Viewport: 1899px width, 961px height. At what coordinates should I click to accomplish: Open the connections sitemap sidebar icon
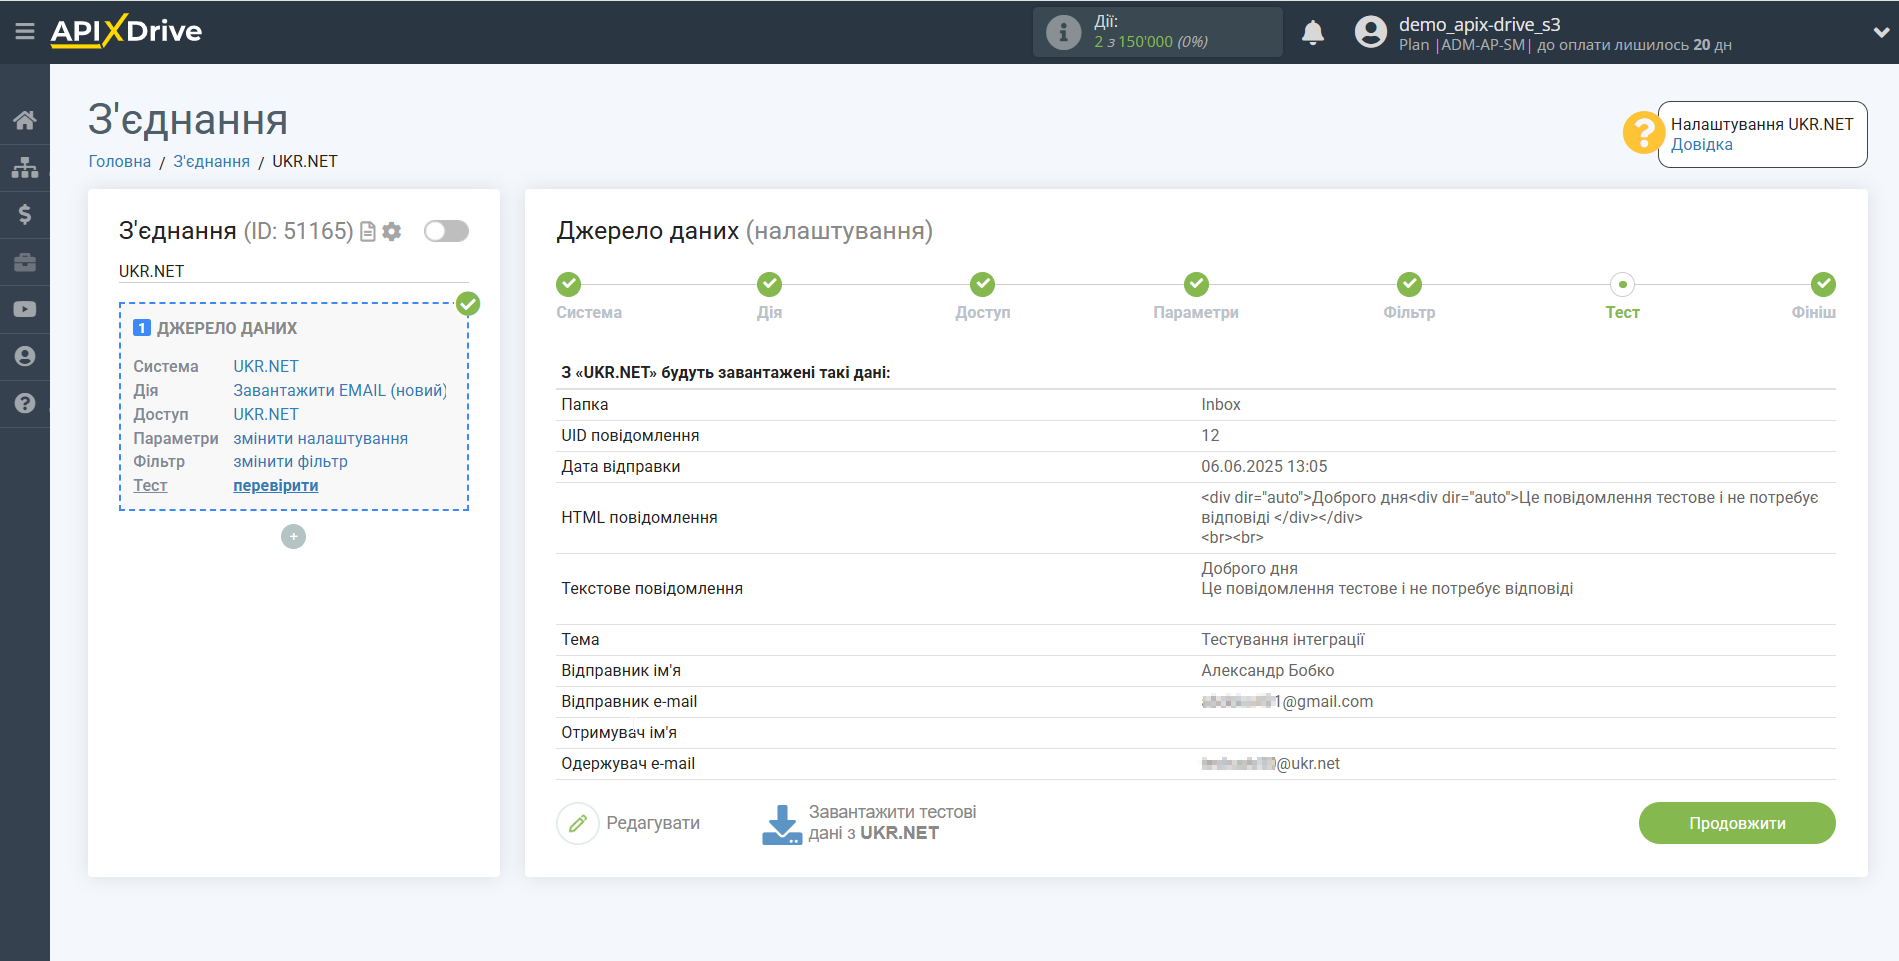click(25, 167)
